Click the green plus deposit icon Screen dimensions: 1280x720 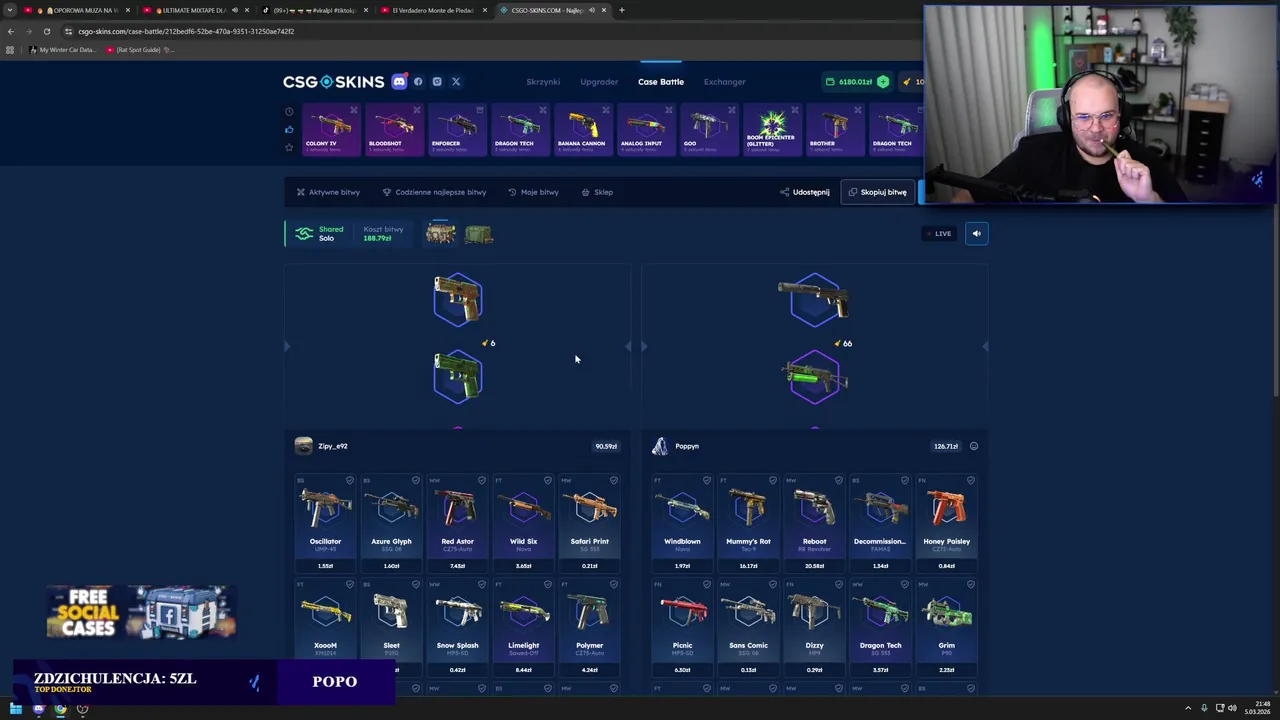coord(883,82)
